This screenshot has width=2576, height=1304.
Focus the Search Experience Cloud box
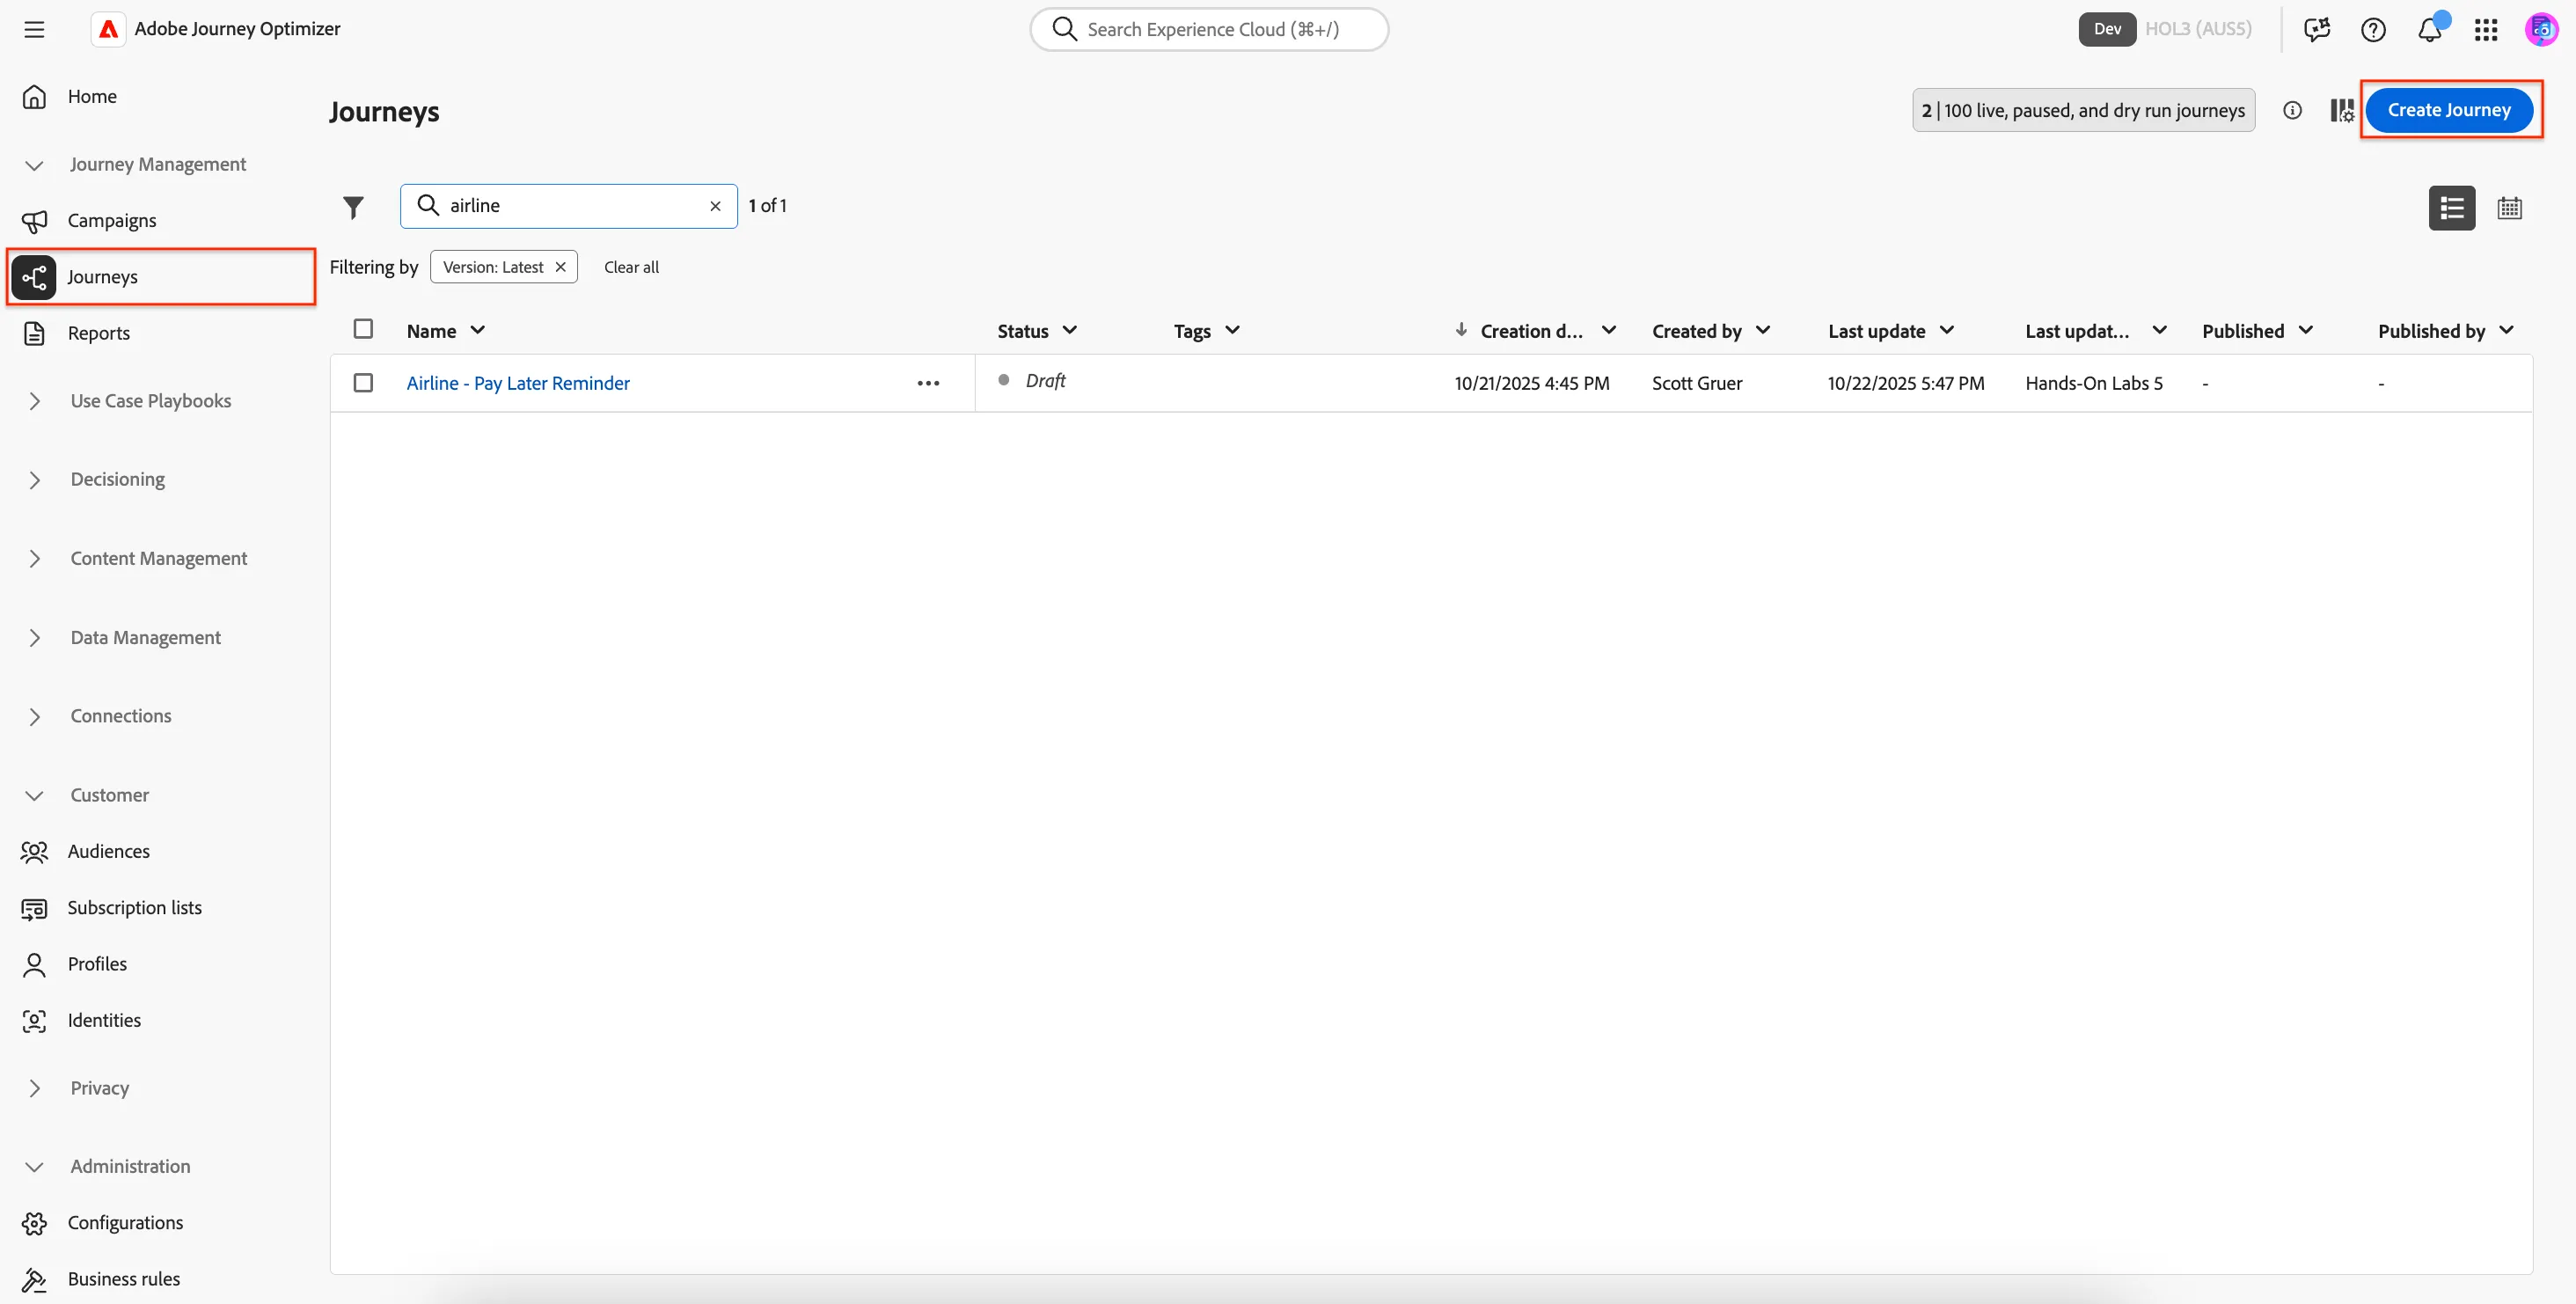[x=1209, y=29]
